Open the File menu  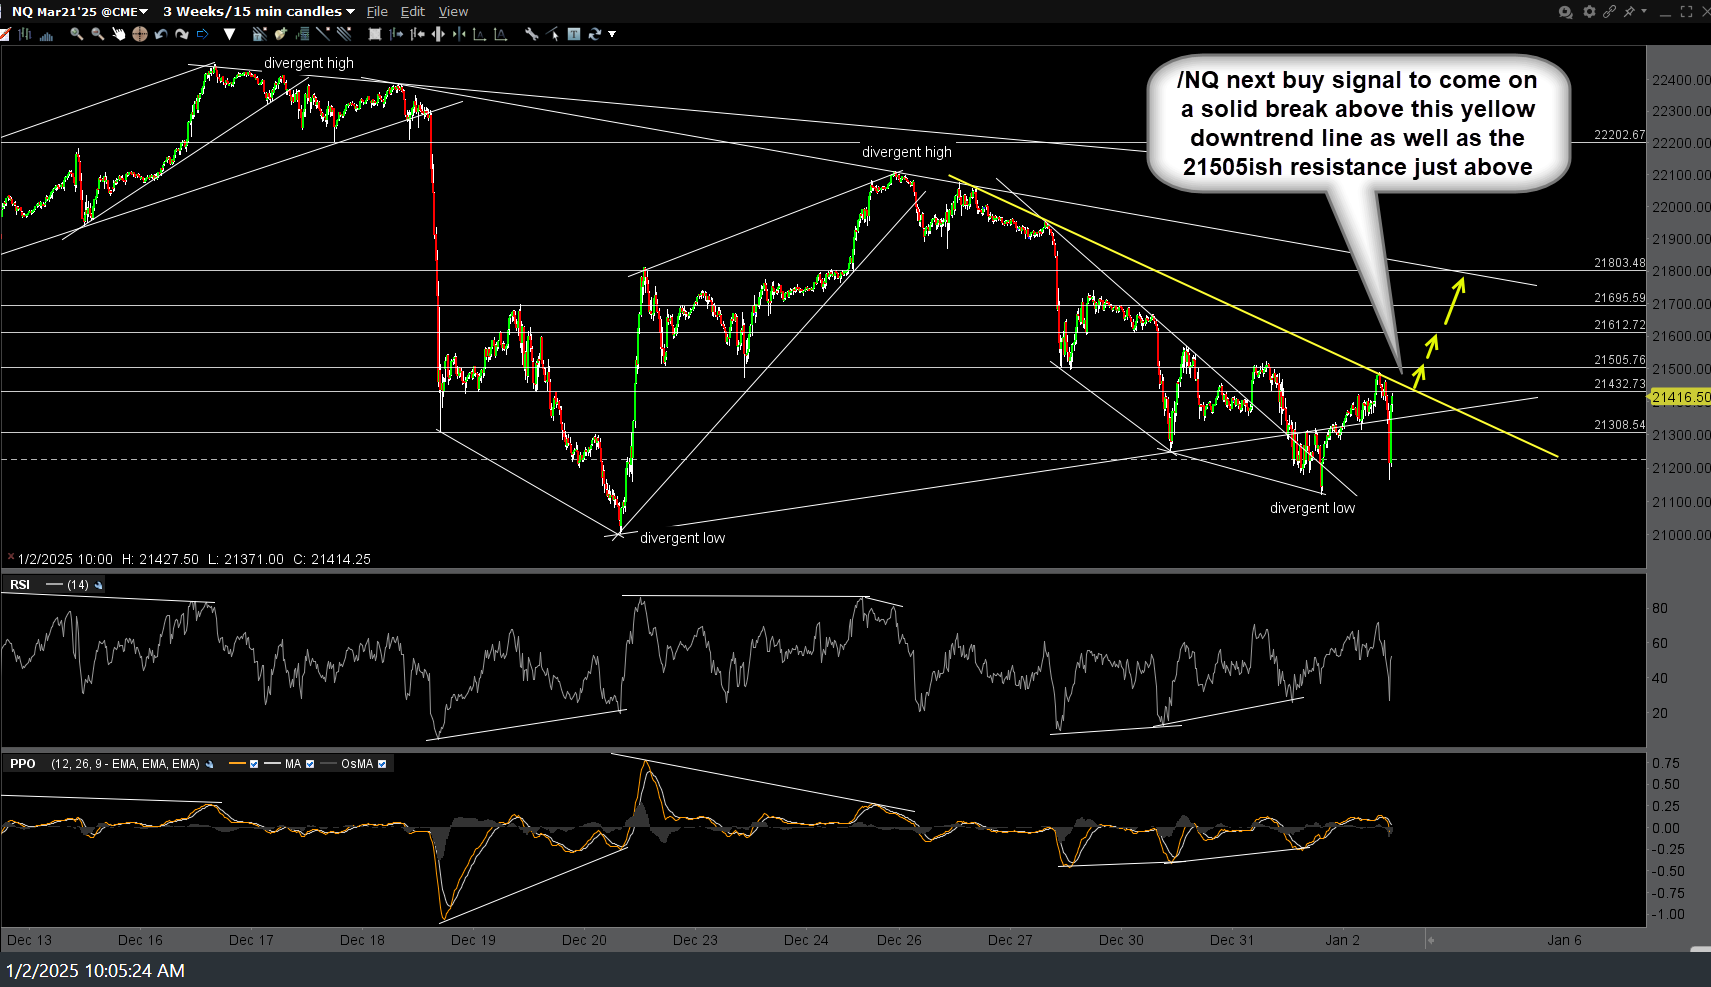377,11
